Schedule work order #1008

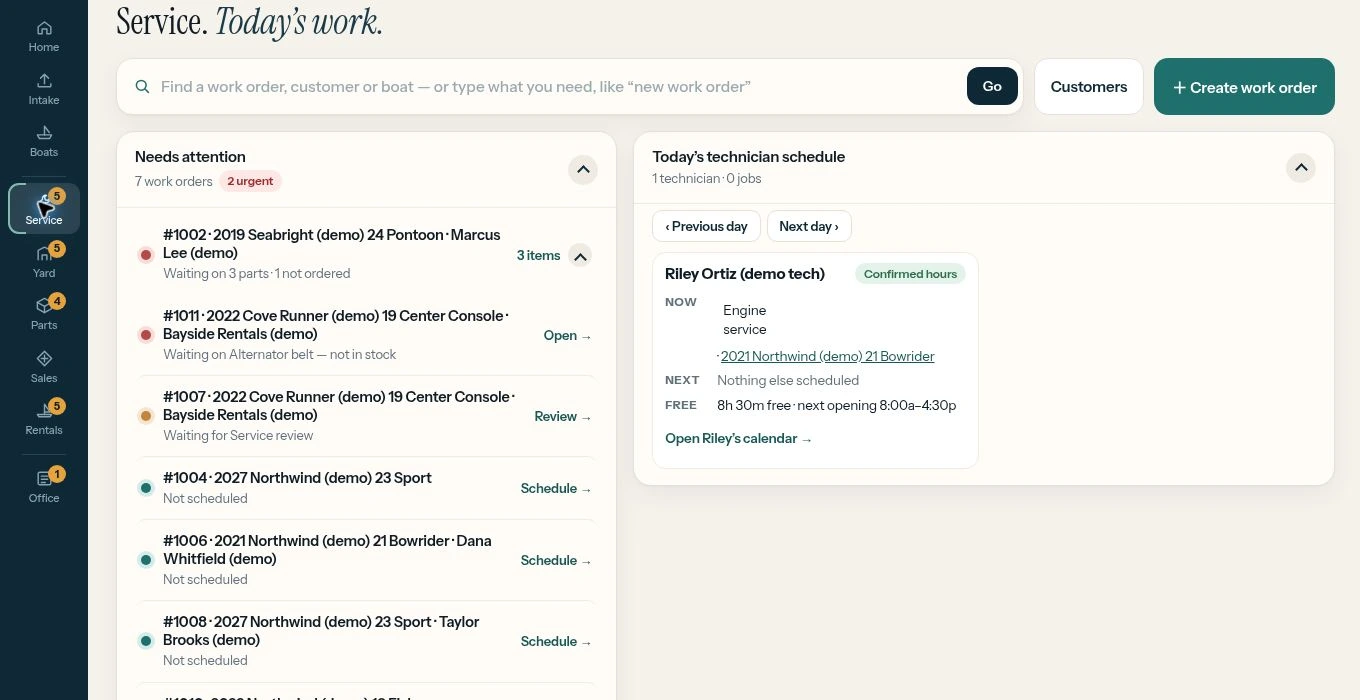click(556, 642)
